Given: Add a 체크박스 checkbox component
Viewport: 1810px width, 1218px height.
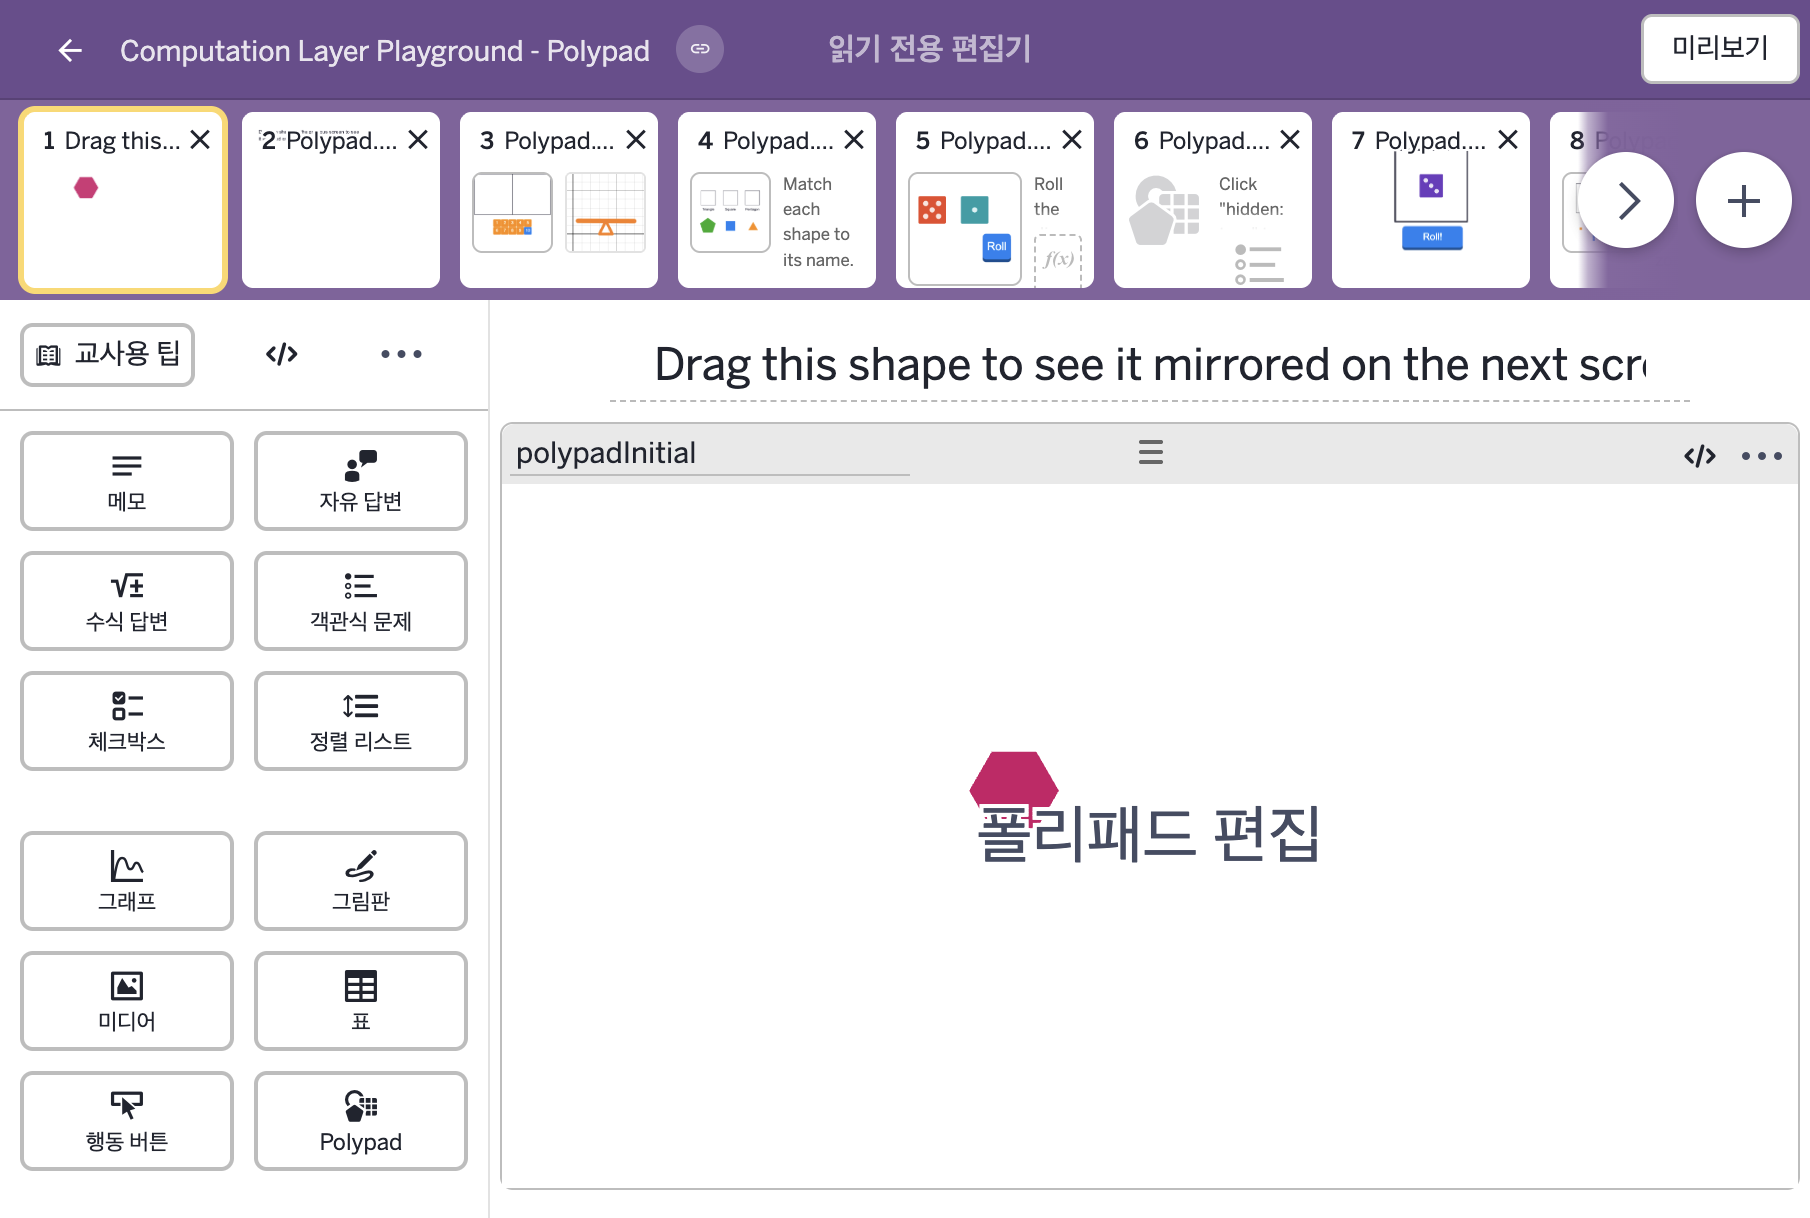Looking at the screenshot, I should tap(127, 721).
